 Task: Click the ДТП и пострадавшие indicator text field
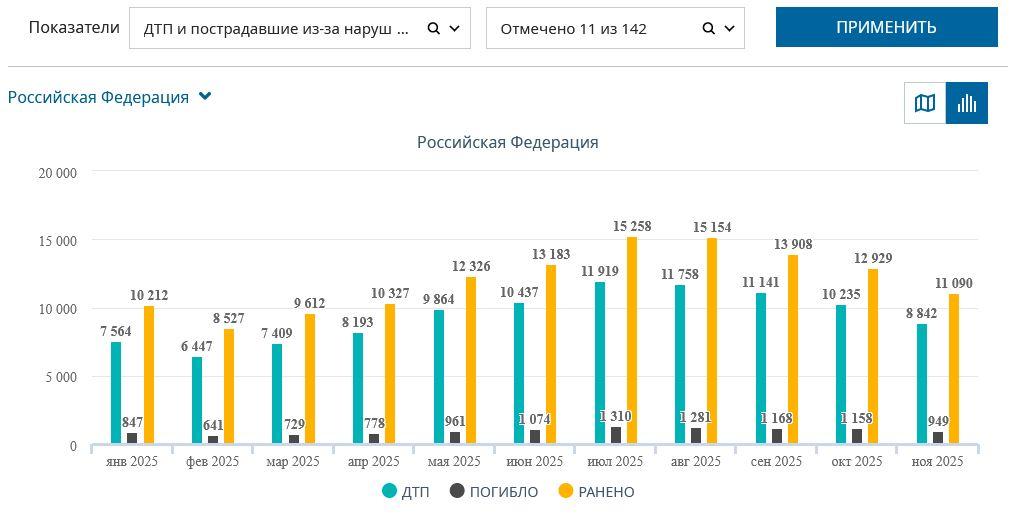[x=277, y=29]
